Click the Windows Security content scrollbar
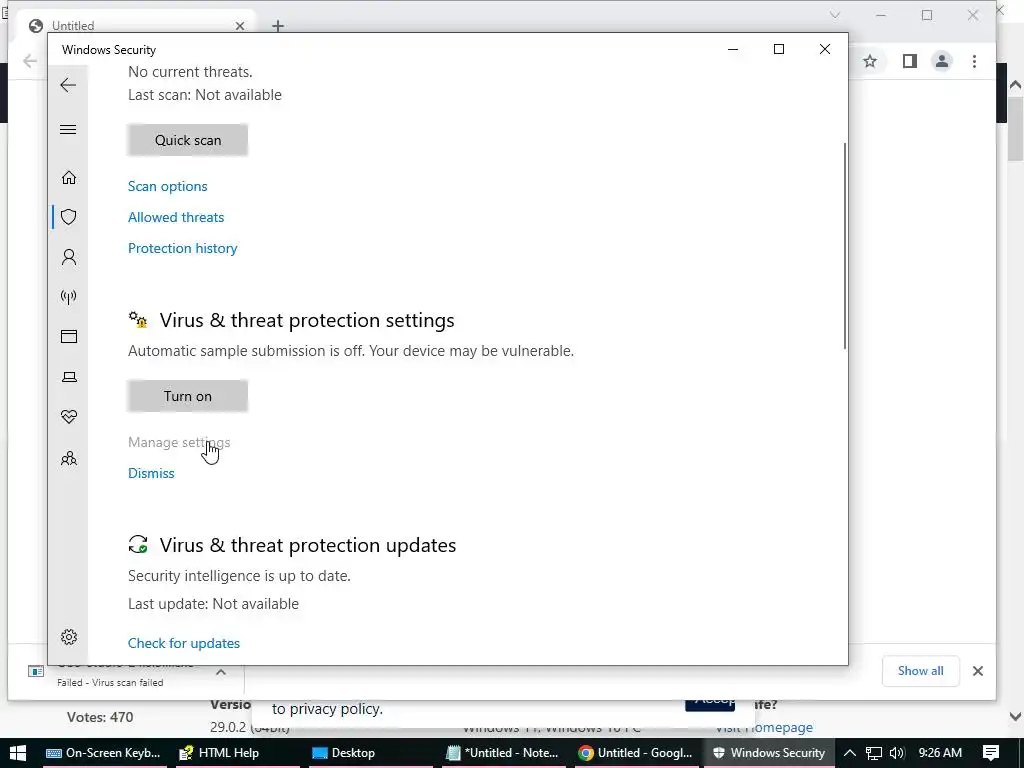 coord(844,246)
